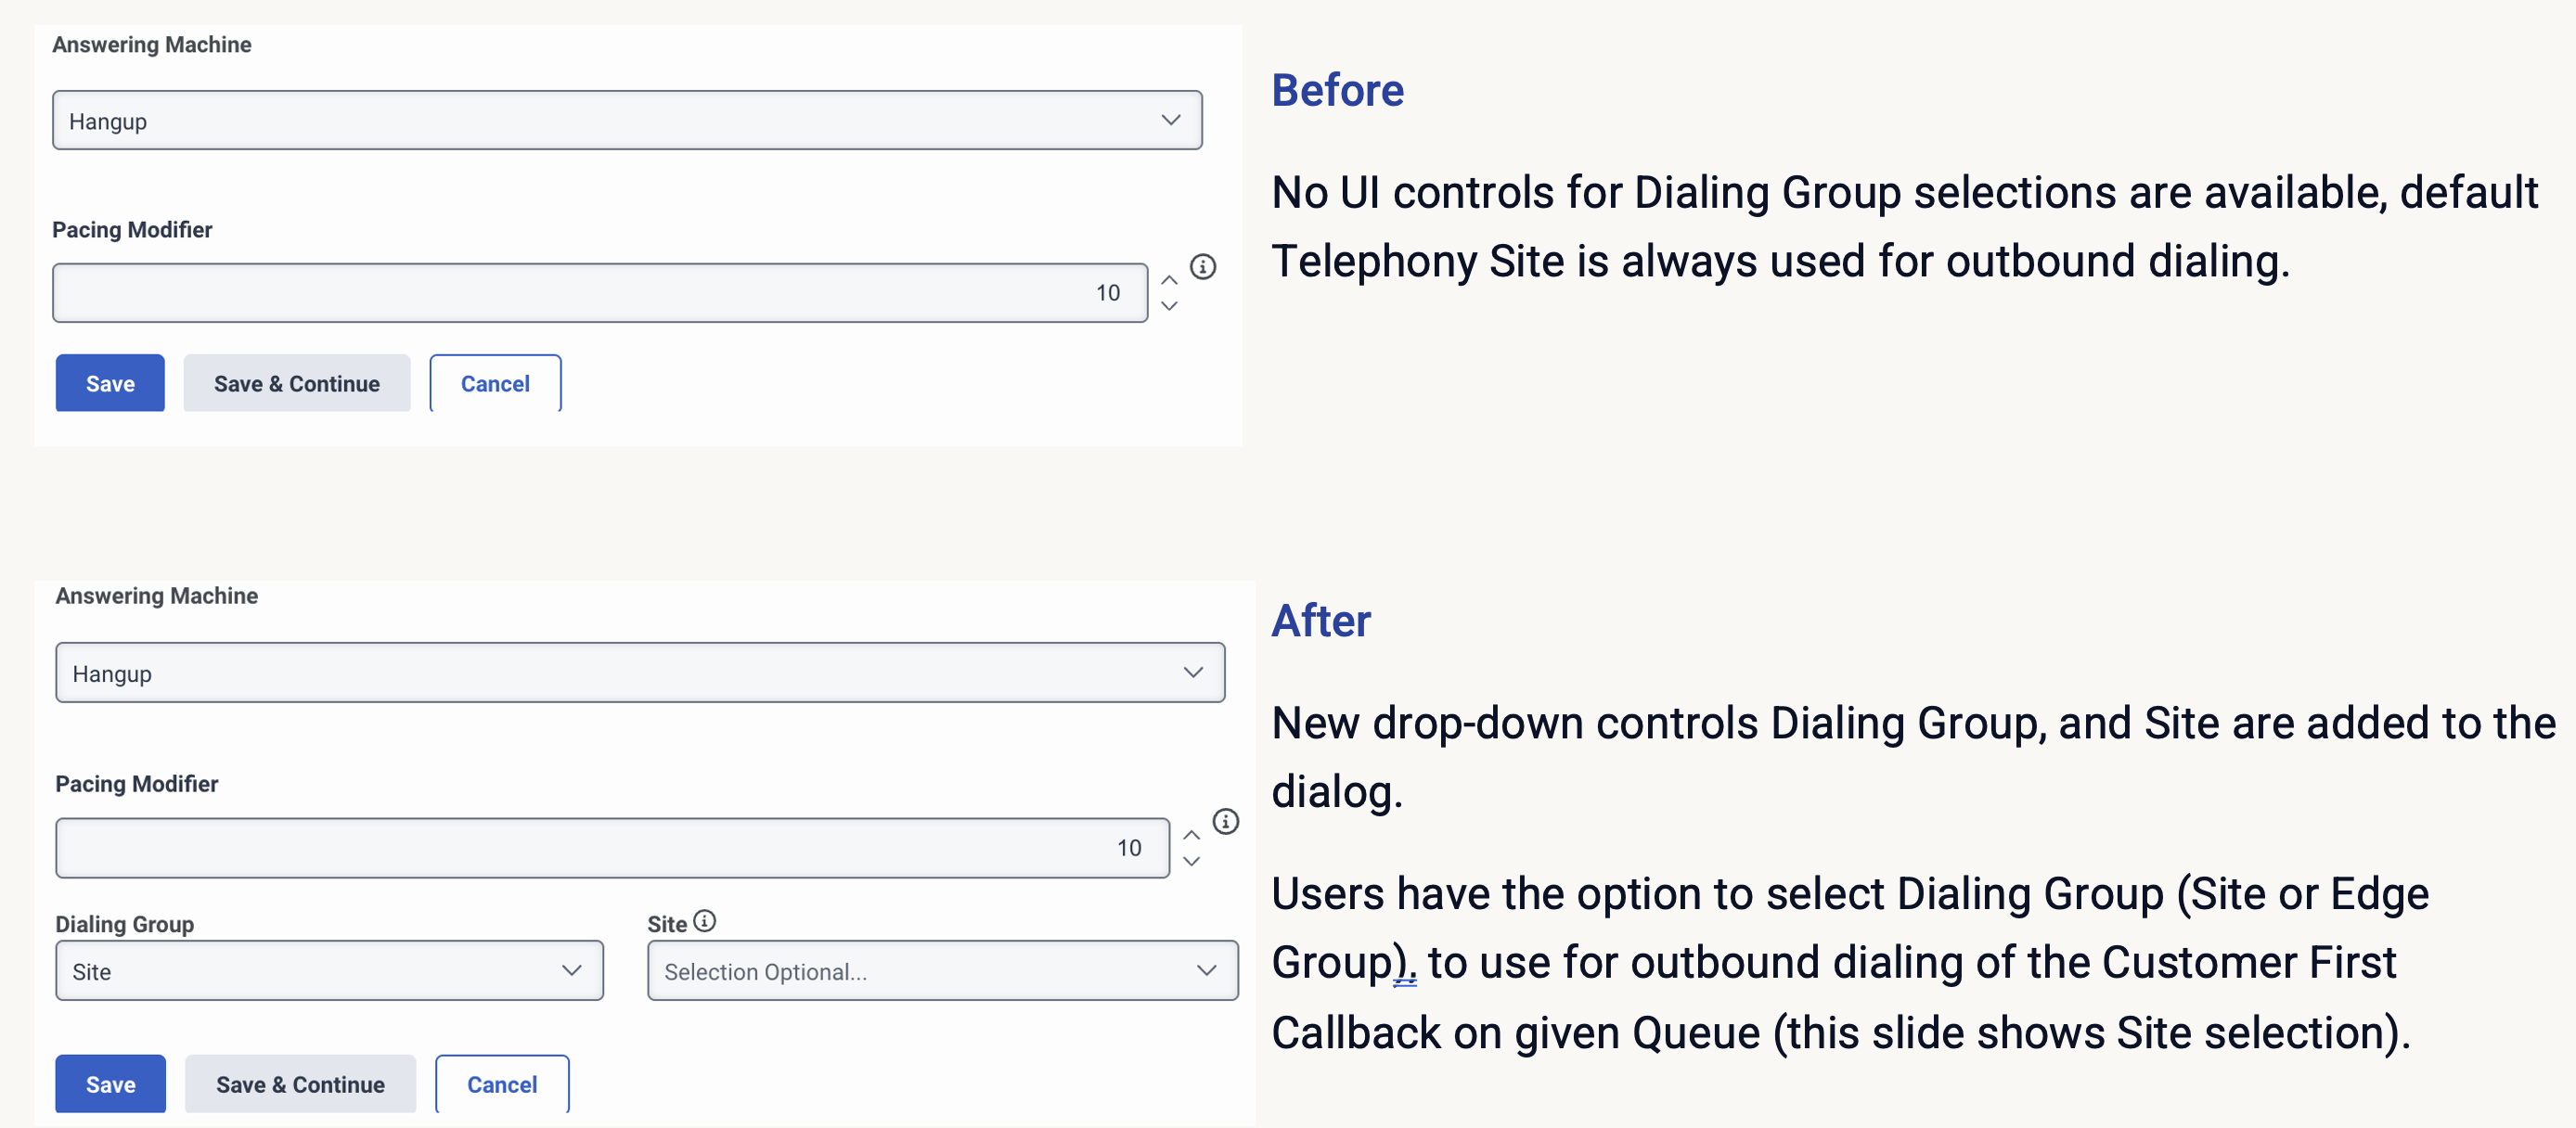The height and width of the screenshot is (1128, 2576).
Task: Click the Save button in the Before dialog
Action: coord(110,384)
